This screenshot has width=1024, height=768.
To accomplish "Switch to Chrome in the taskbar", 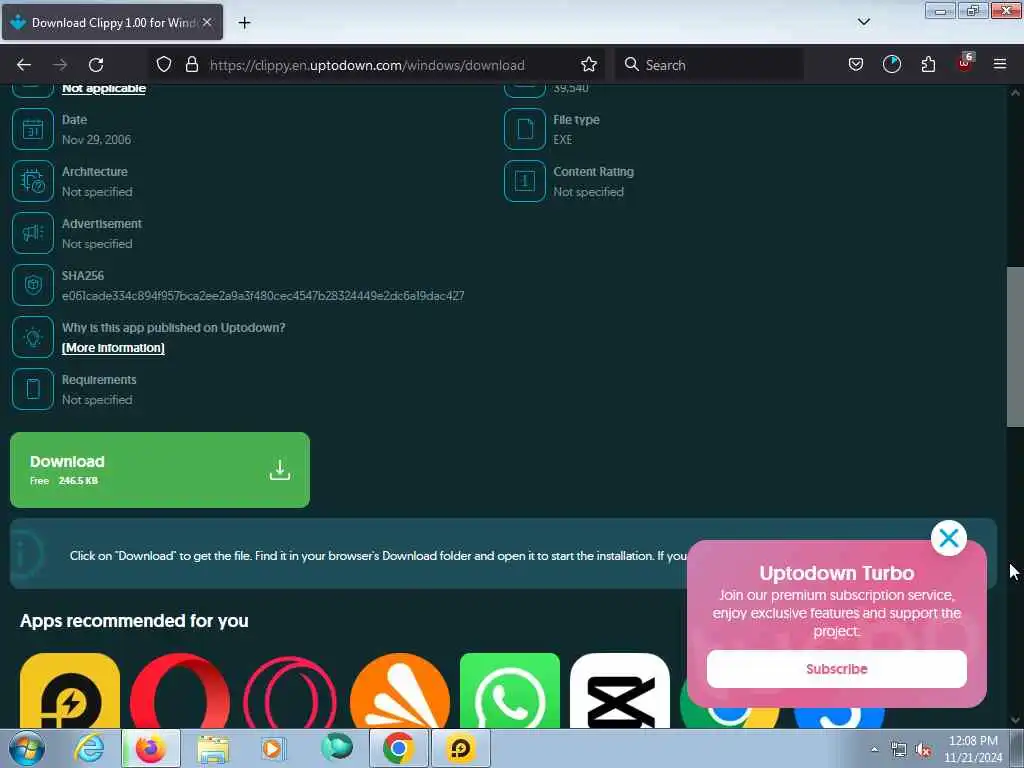I will coord(398,748).
